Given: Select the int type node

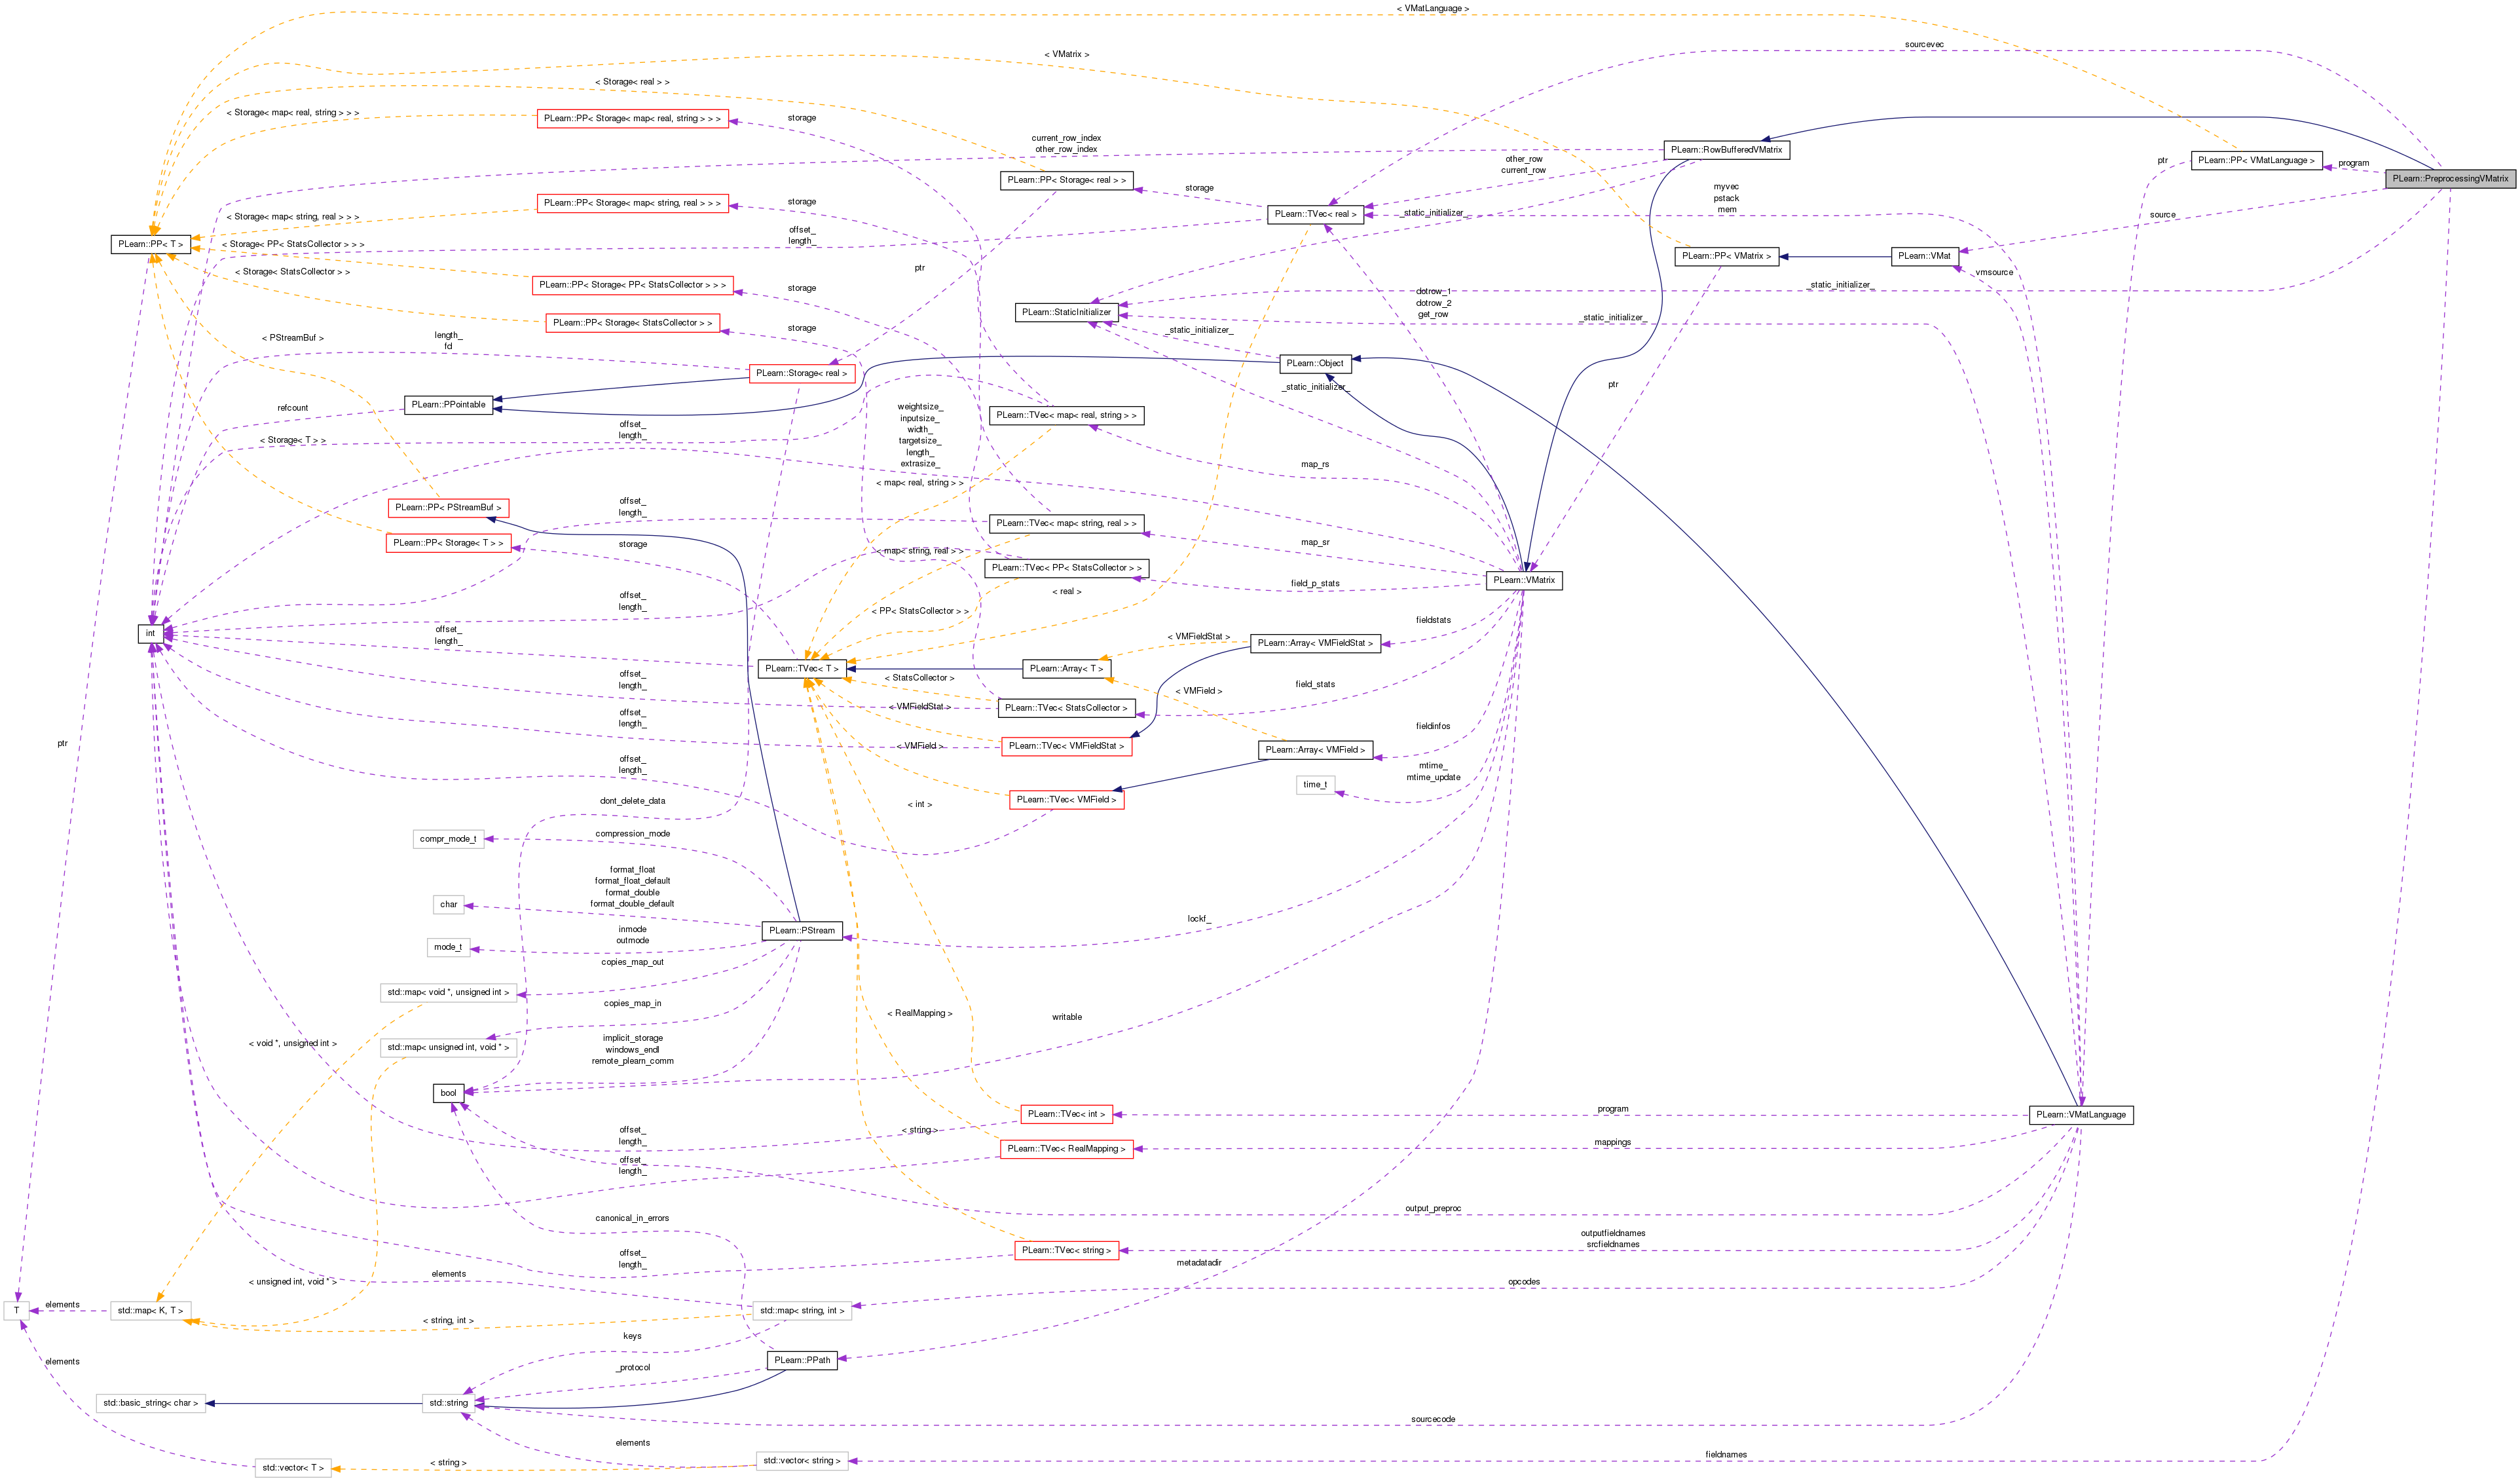Looking at the screenshot, I should click(x=151, y=633).
